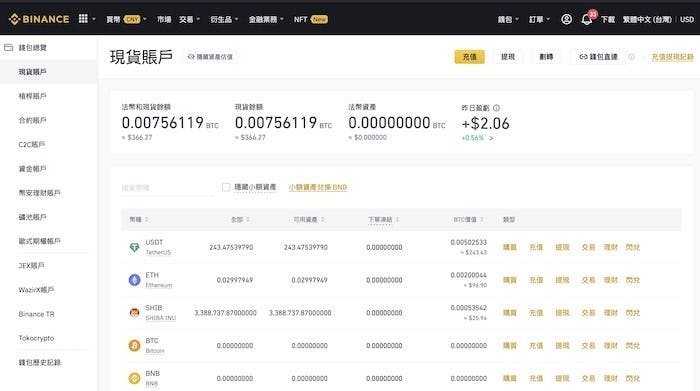Open the 市場 markets menu
Image resolution: width=700 pixels, height=391 pixels.
click(164, 19)
